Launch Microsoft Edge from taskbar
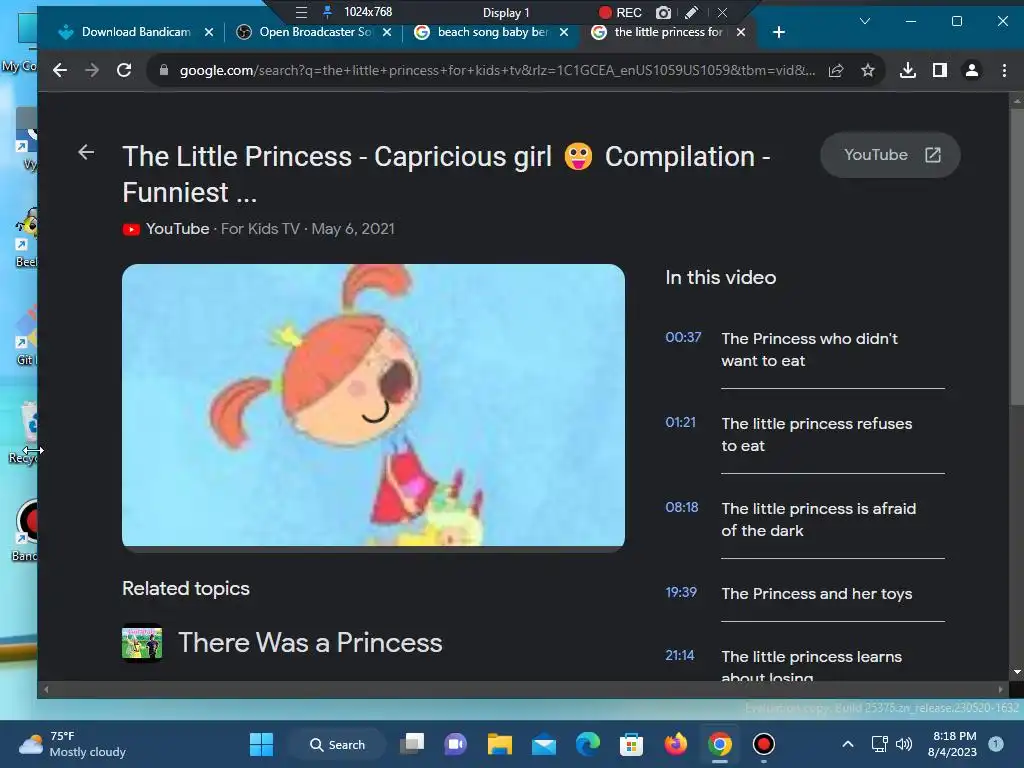This screenshot has height=768, width=1024. (588, 744)
